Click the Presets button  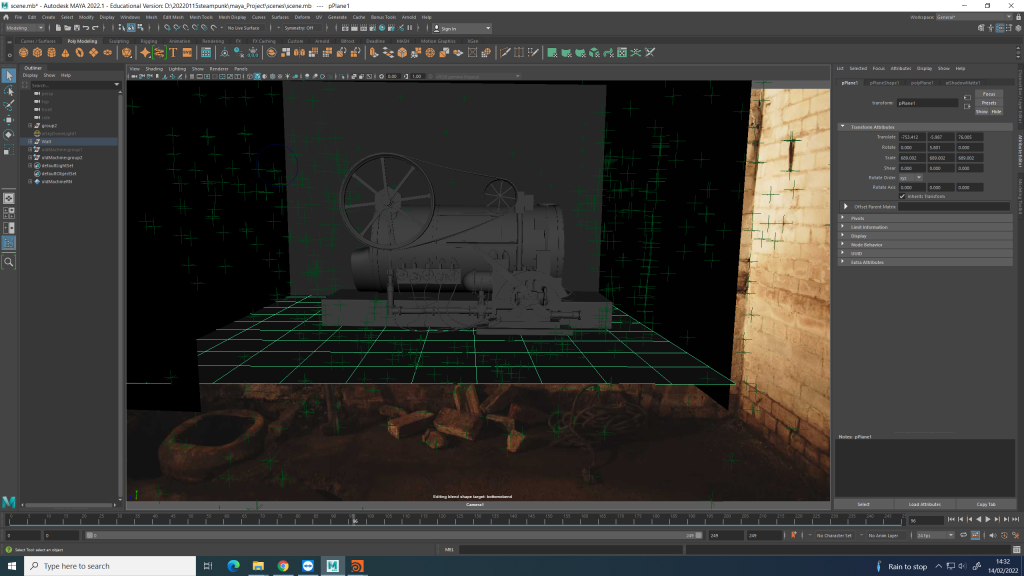tap(988, 102)
